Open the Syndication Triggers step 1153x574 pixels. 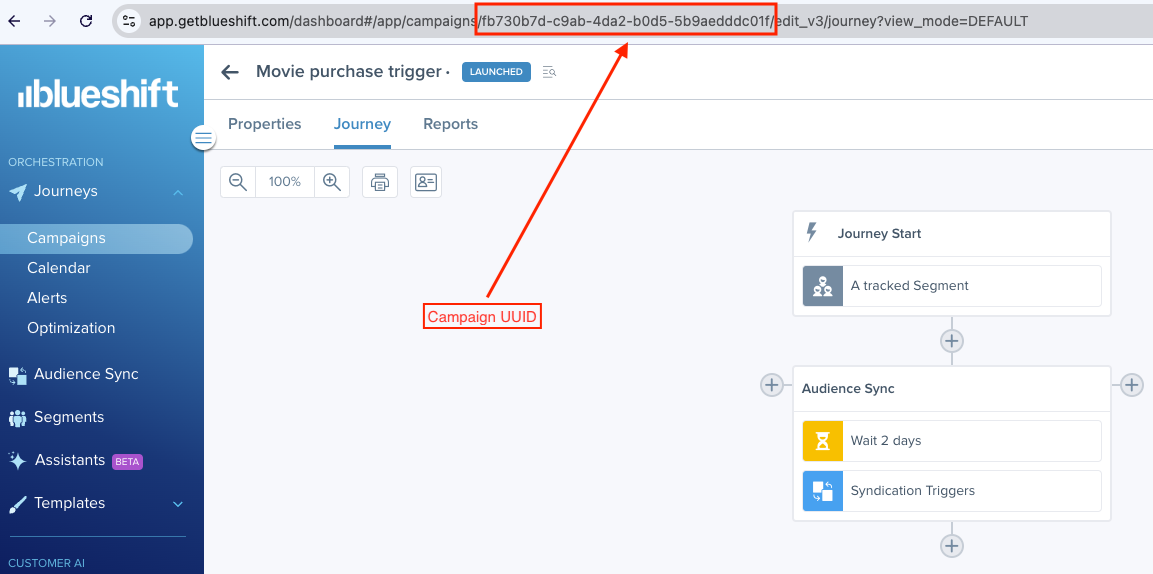pos(952,491)
